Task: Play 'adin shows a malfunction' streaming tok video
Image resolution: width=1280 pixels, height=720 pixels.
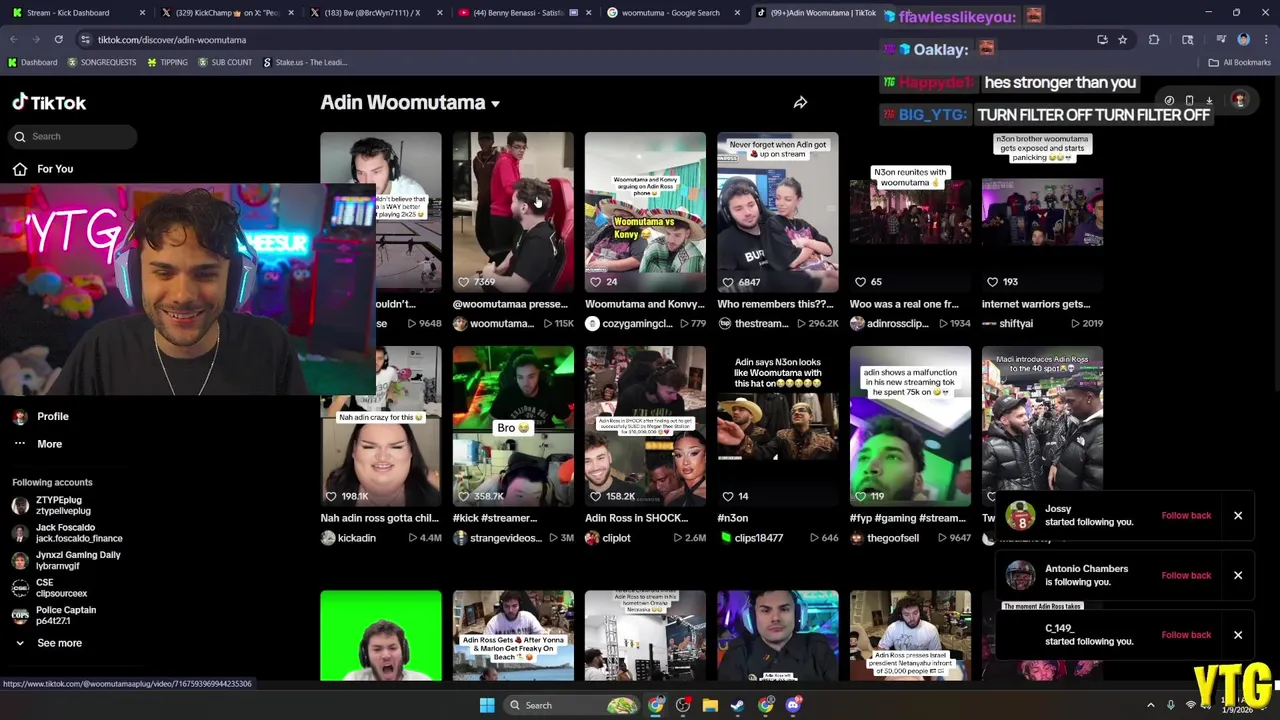Action: [910, 426]
